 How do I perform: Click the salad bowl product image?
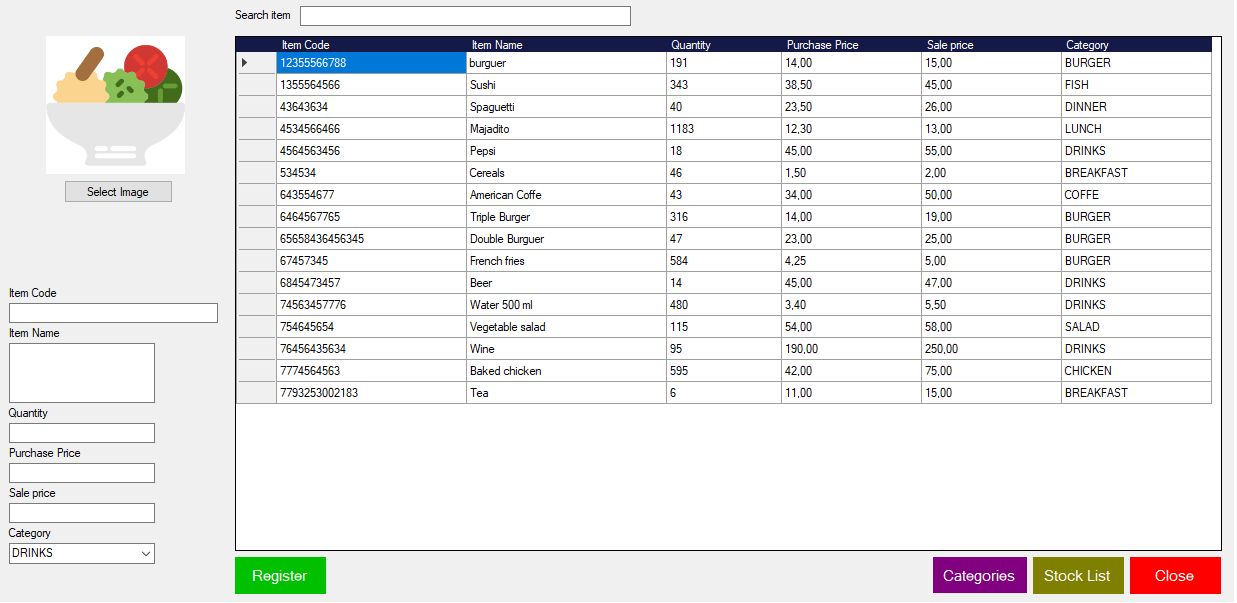click(116, 105)
